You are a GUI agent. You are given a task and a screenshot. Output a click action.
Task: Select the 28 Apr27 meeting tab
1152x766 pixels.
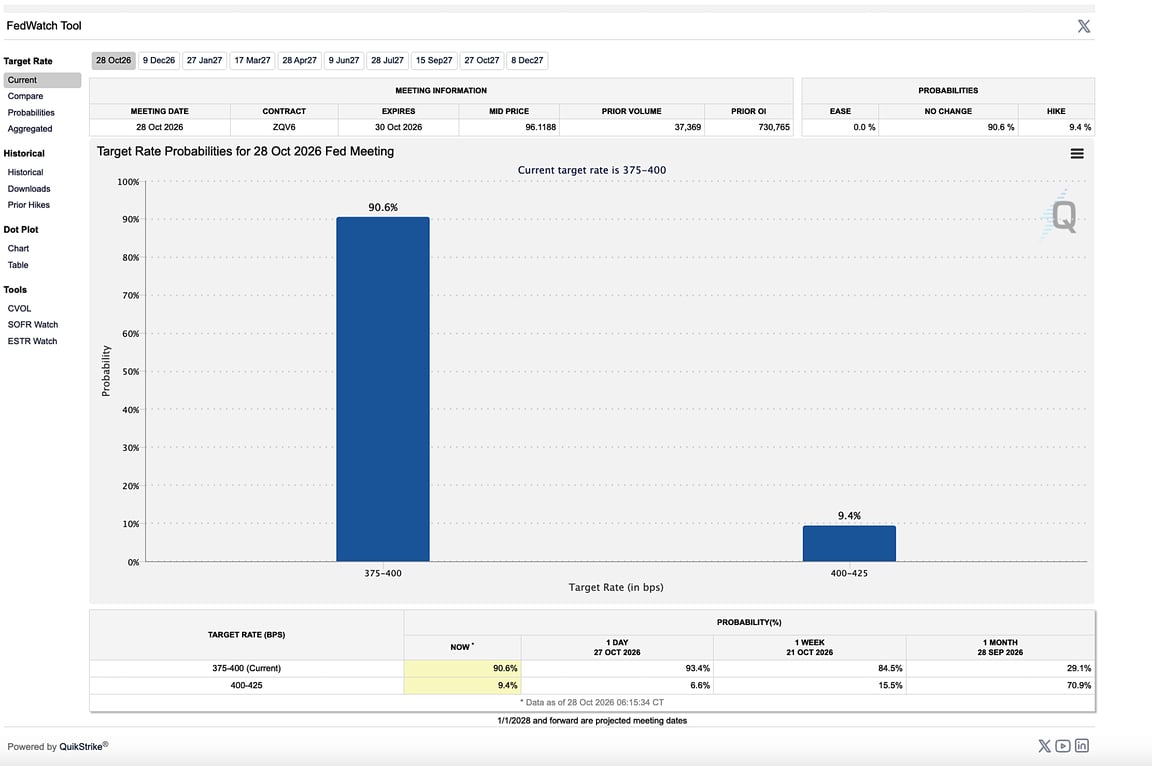(299, 60)
